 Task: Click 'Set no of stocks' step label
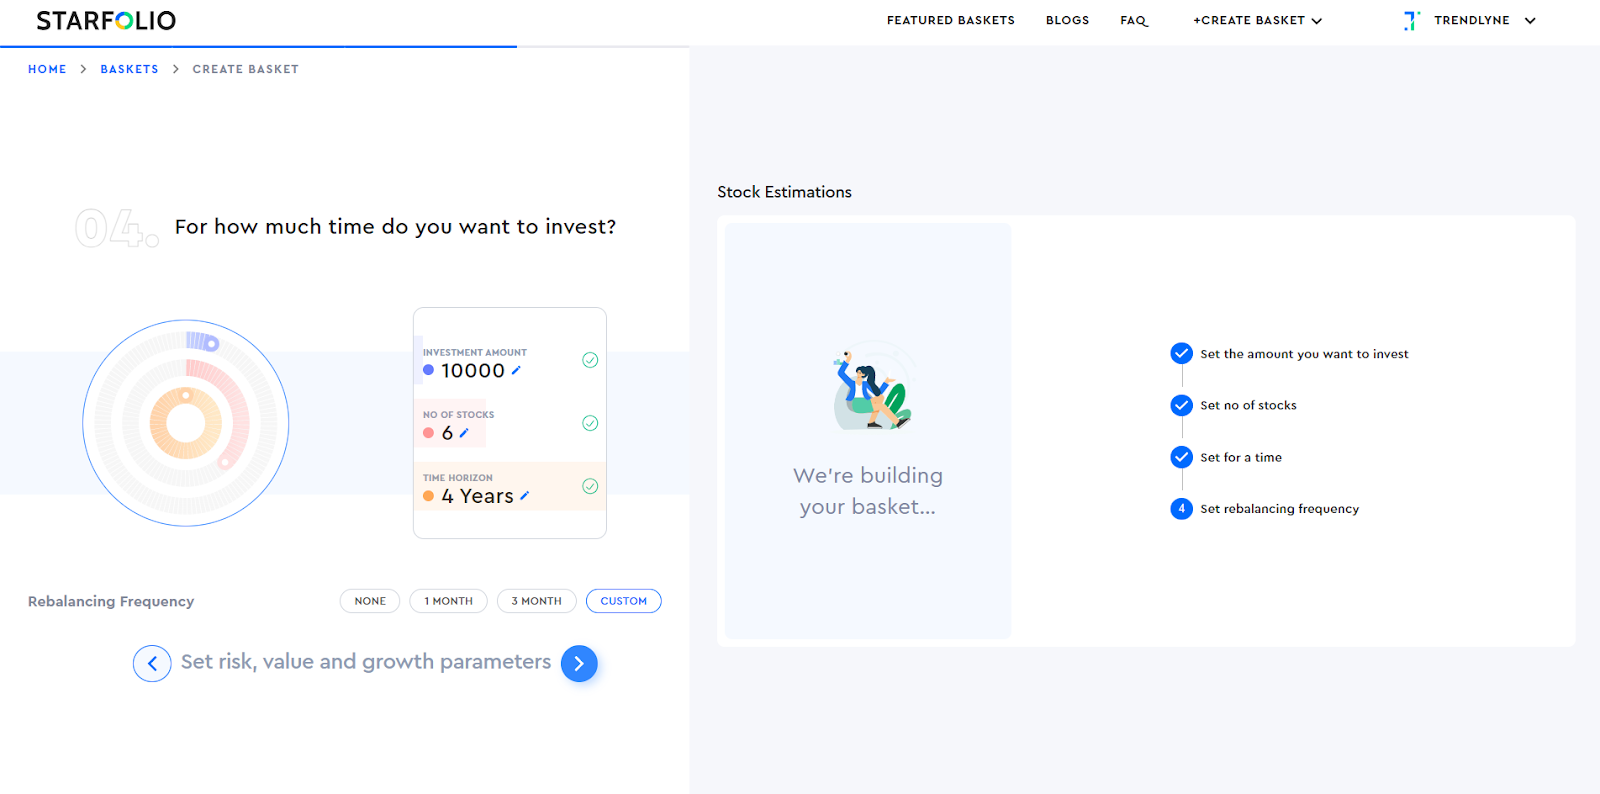pos(1248,405)
